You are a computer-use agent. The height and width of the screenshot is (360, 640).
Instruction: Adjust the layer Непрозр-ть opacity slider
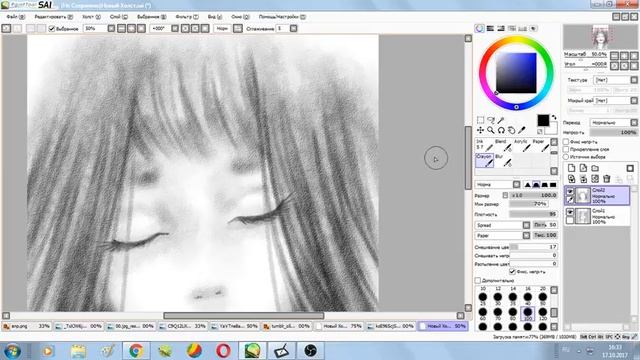click(613, 133)
